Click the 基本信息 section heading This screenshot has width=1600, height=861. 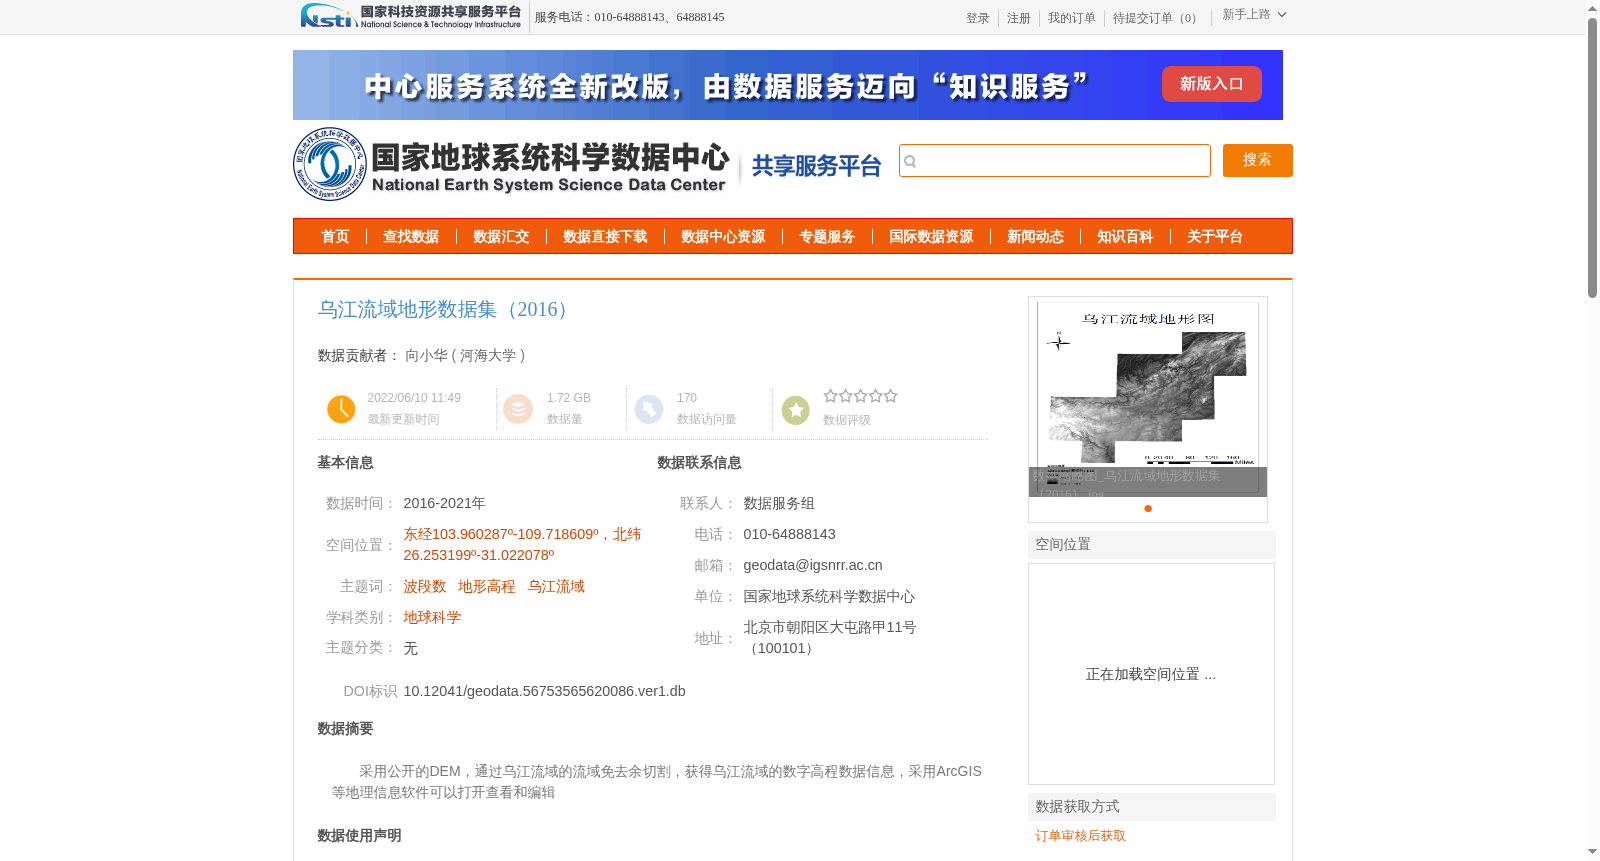(x=345, y=463)
